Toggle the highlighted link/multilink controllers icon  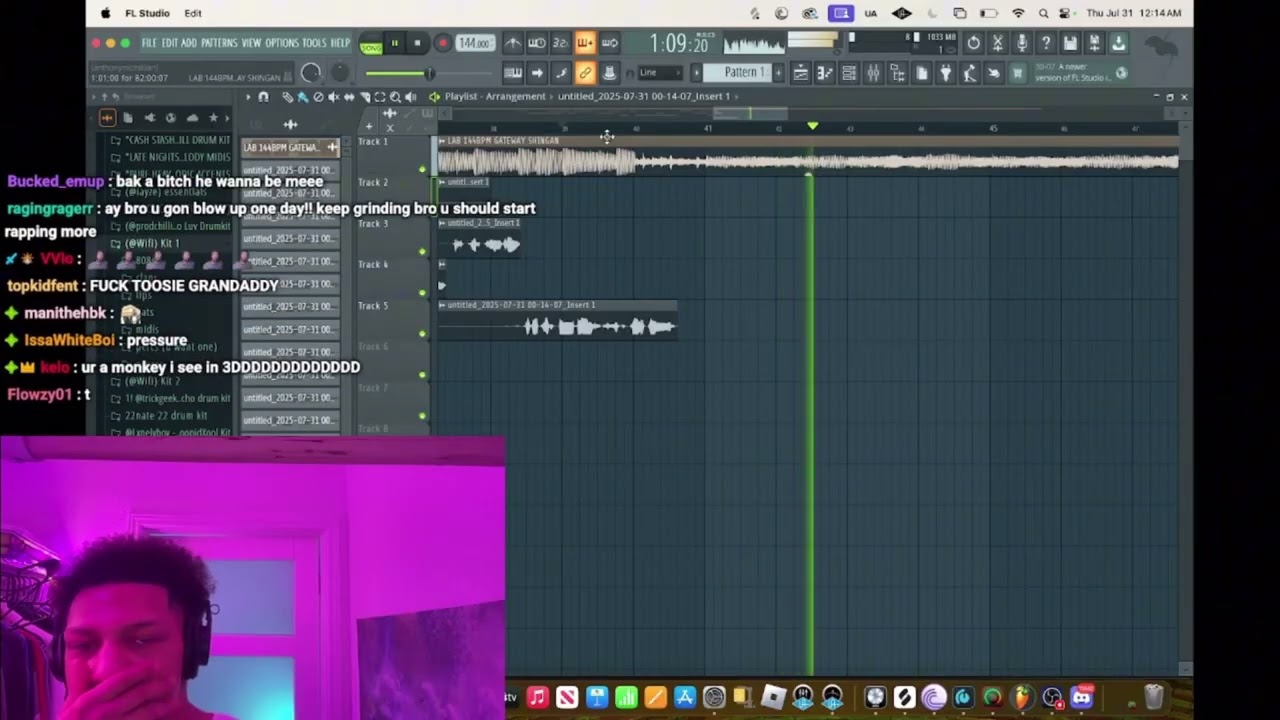(585, 72)
